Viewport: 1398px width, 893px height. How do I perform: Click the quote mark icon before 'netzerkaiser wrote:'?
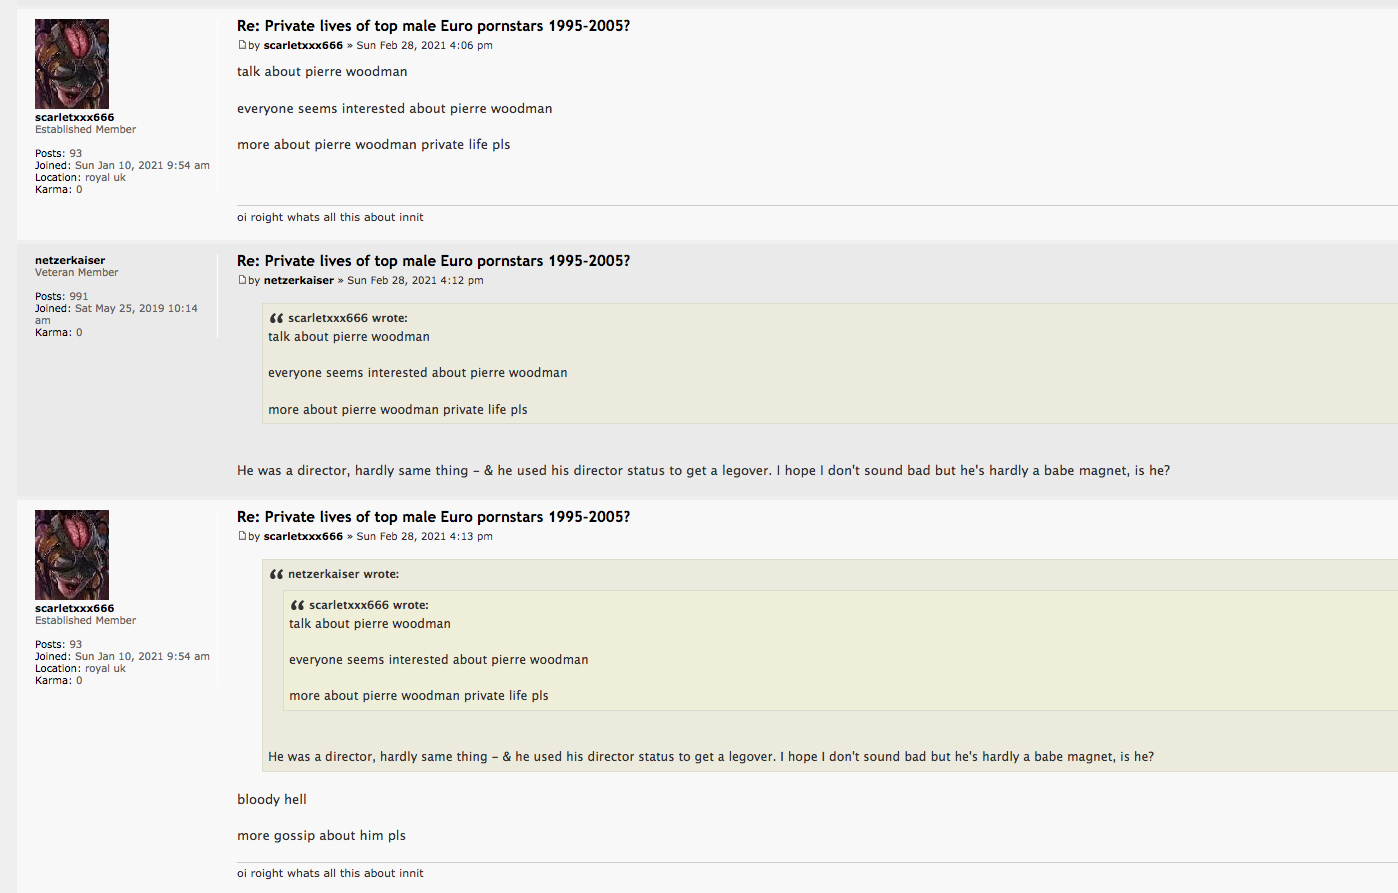pyautogui.click(x=276, y=574)
